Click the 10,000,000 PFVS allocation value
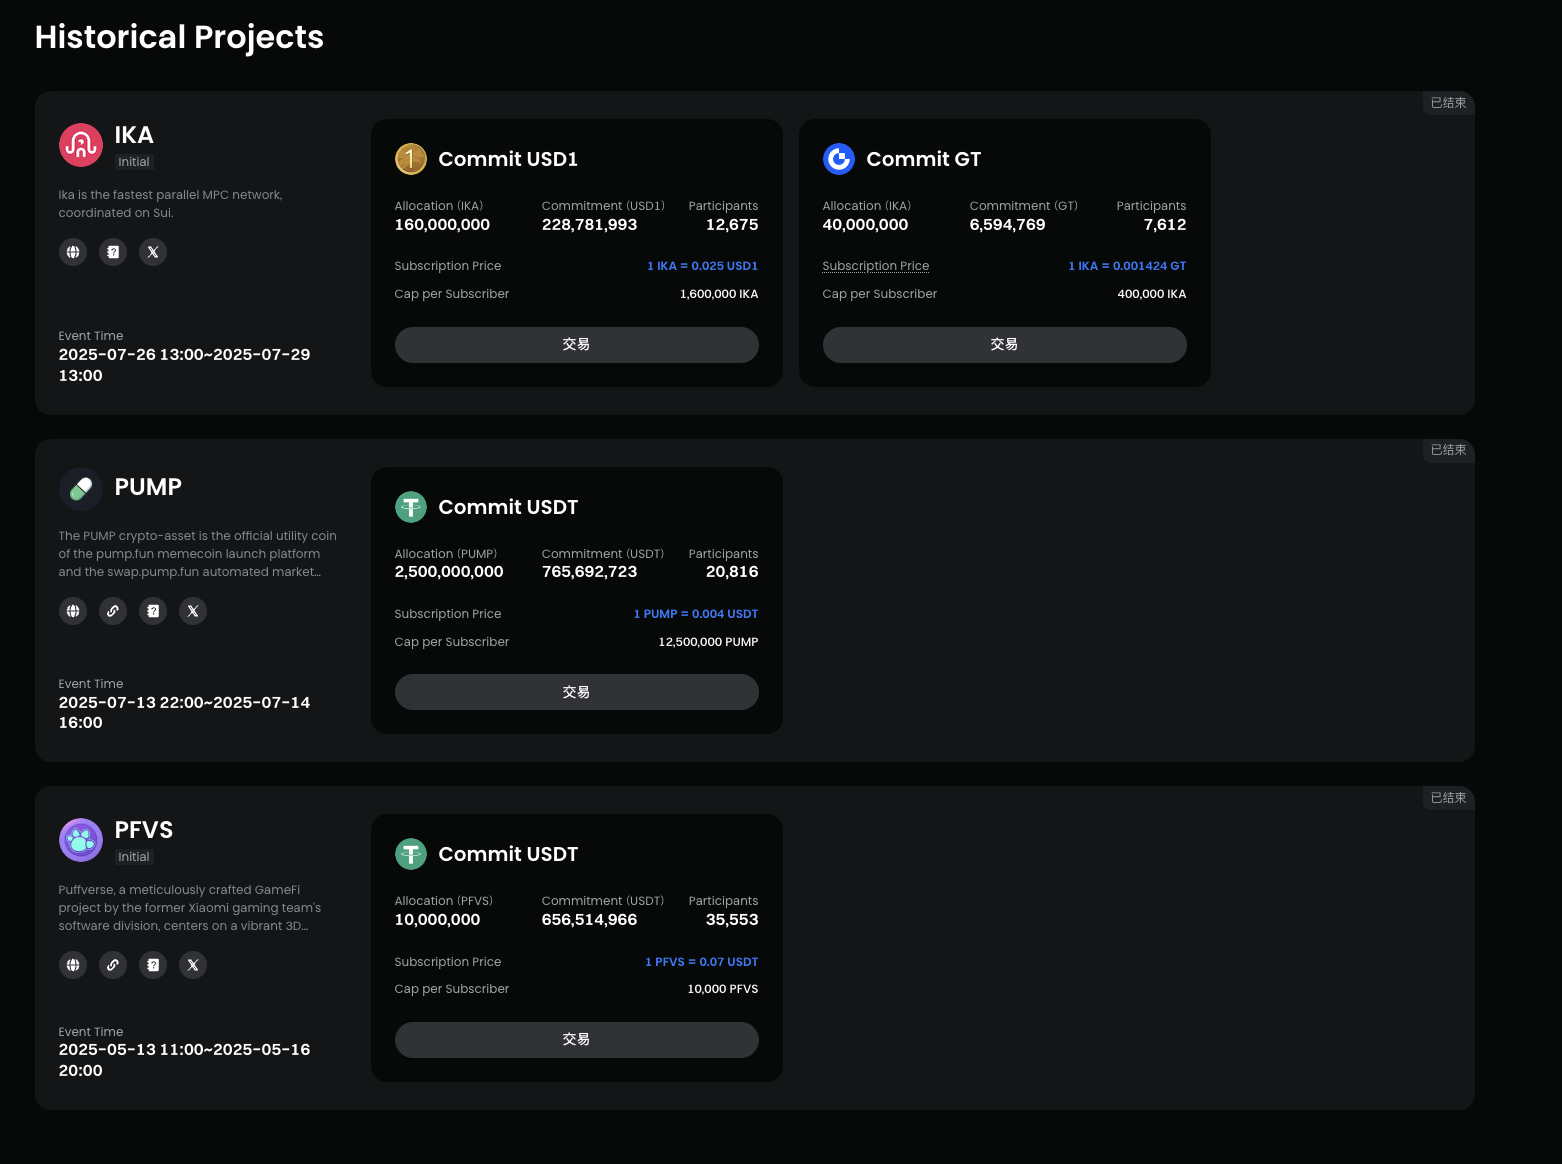Image resolution: width=1562 pixels, height=1164 pixels. pyautogui.click(x=437, y=920)
